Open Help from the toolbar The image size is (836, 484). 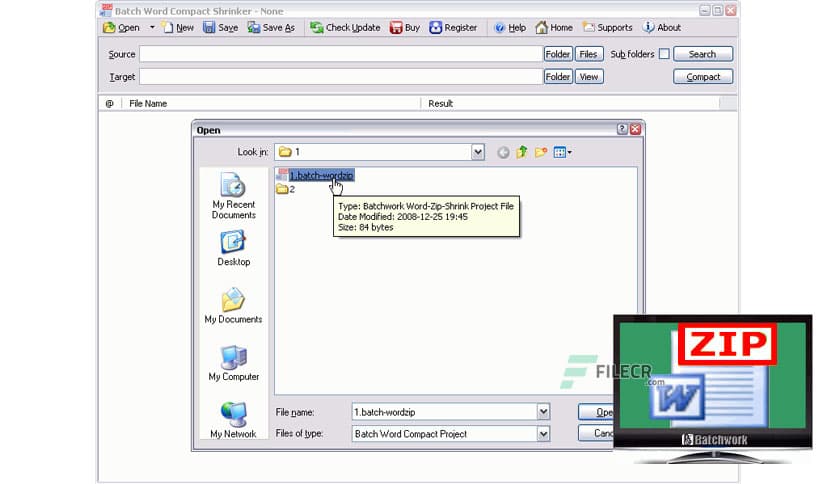pyautogui.click(x=510, y=28)
